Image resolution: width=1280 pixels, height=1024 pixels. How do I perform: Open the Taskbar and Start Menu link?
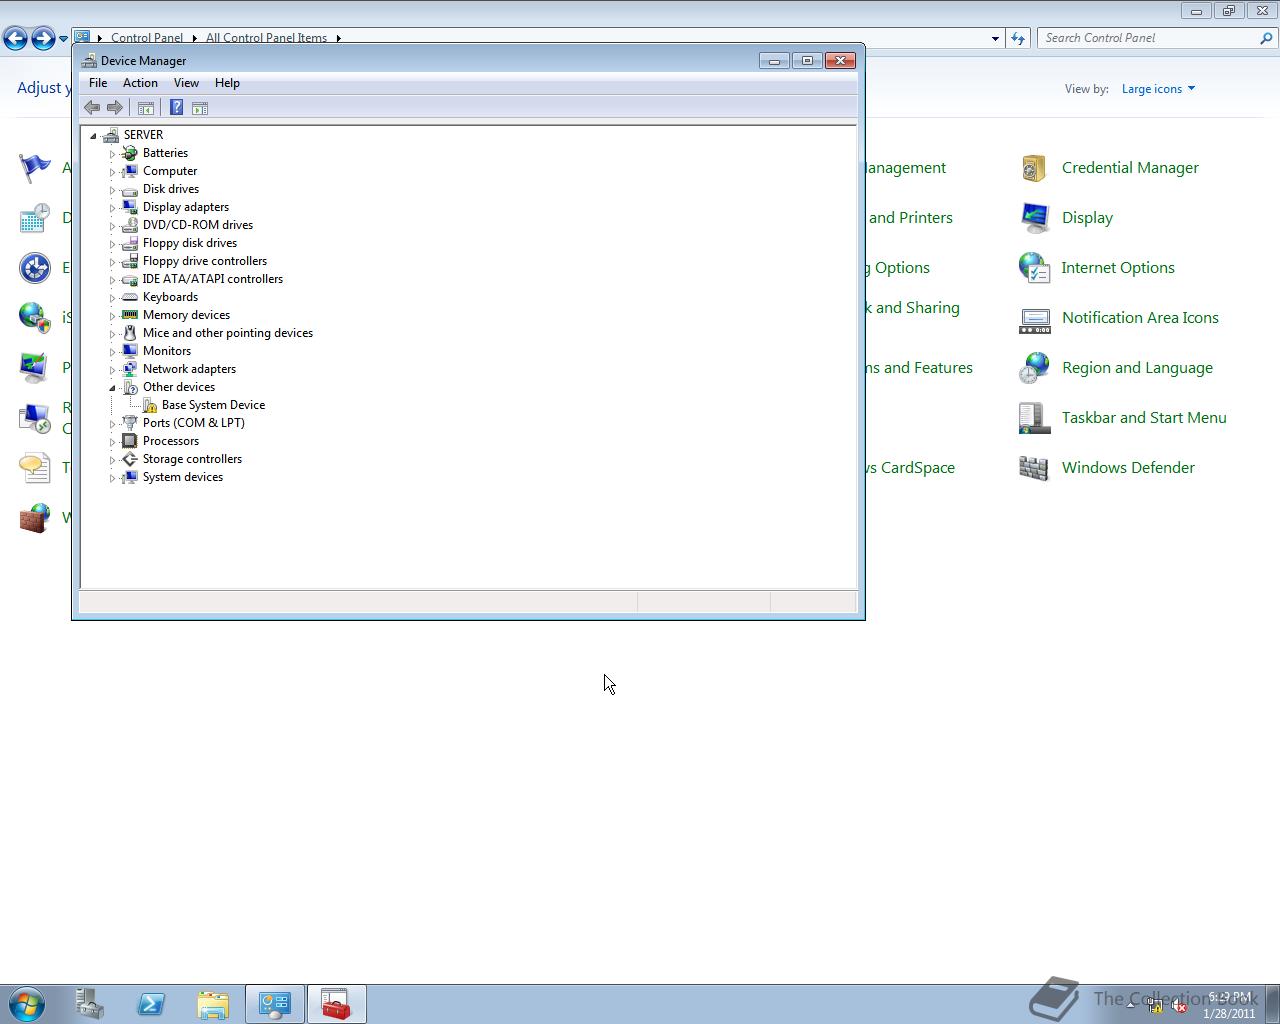pyautogui.click(x=1144, y=418)
